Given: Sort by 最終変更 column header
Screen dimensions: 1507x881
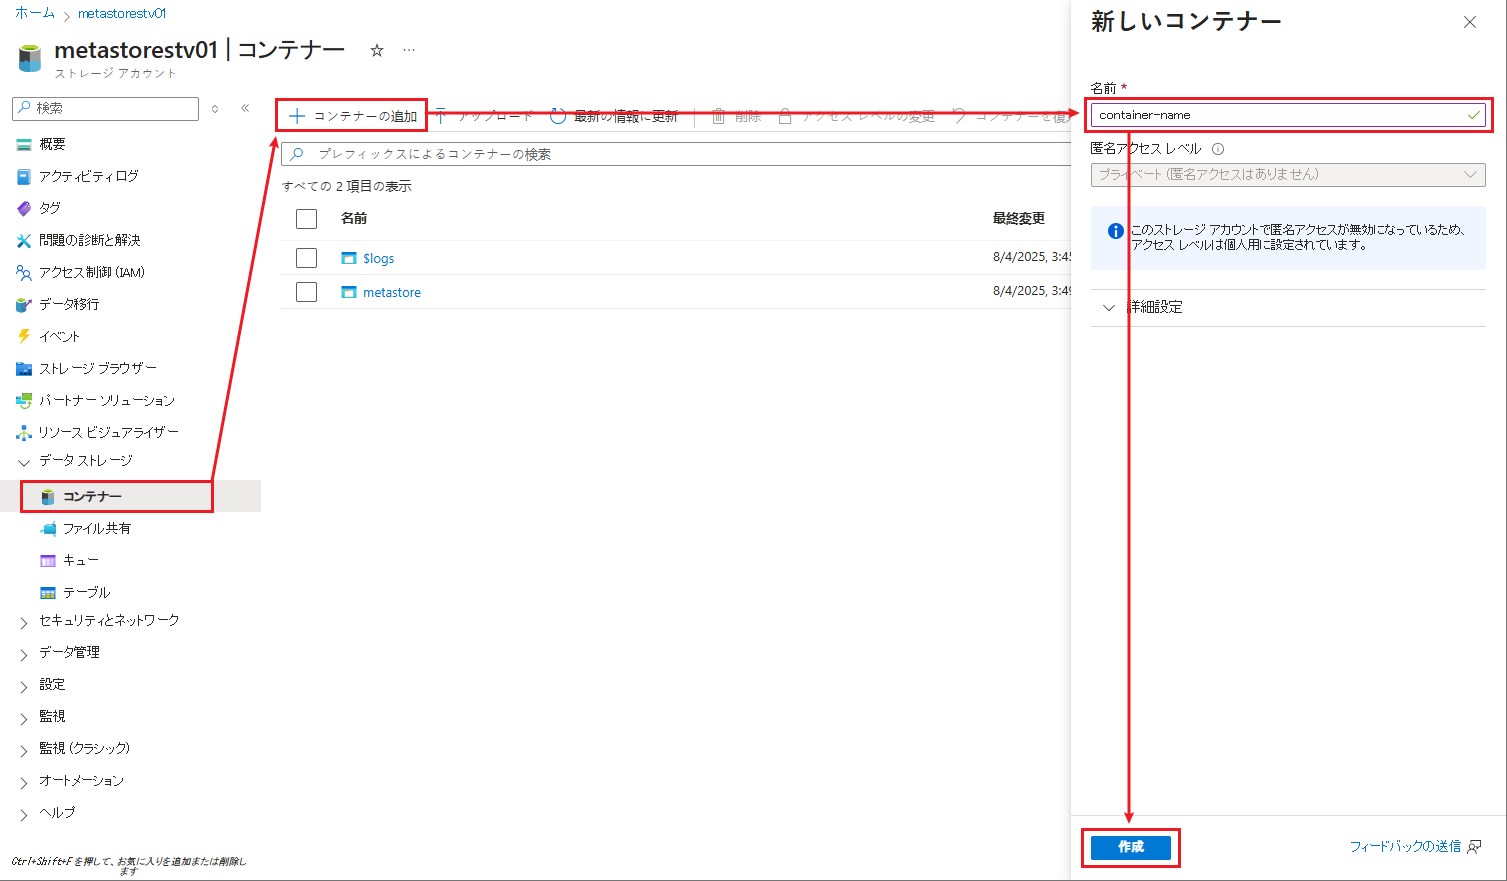Looking at the screenshot, I should [x=1019, y=218].
